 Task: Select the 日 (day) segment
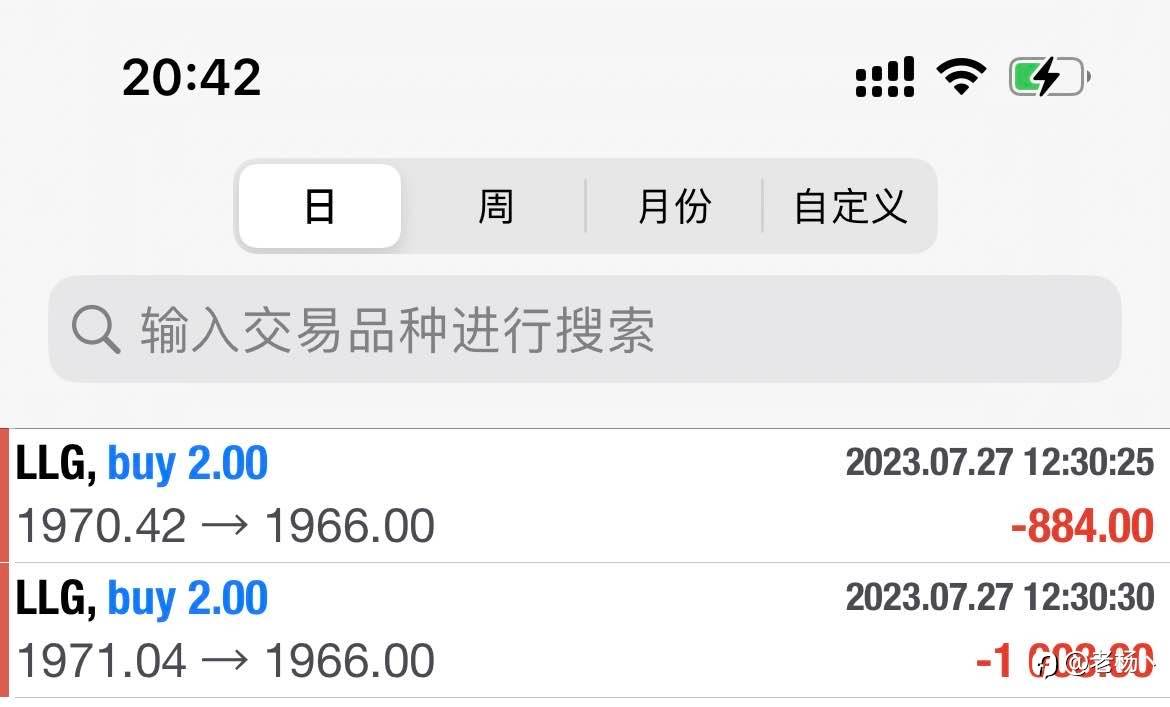click(x=319, y=206)
